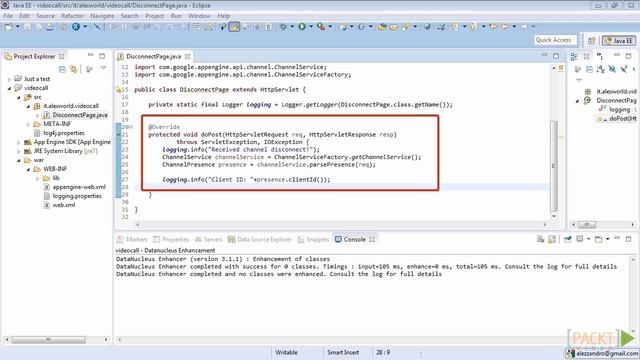Click the Debug bug toolbar icon

[x=283, y=27]
